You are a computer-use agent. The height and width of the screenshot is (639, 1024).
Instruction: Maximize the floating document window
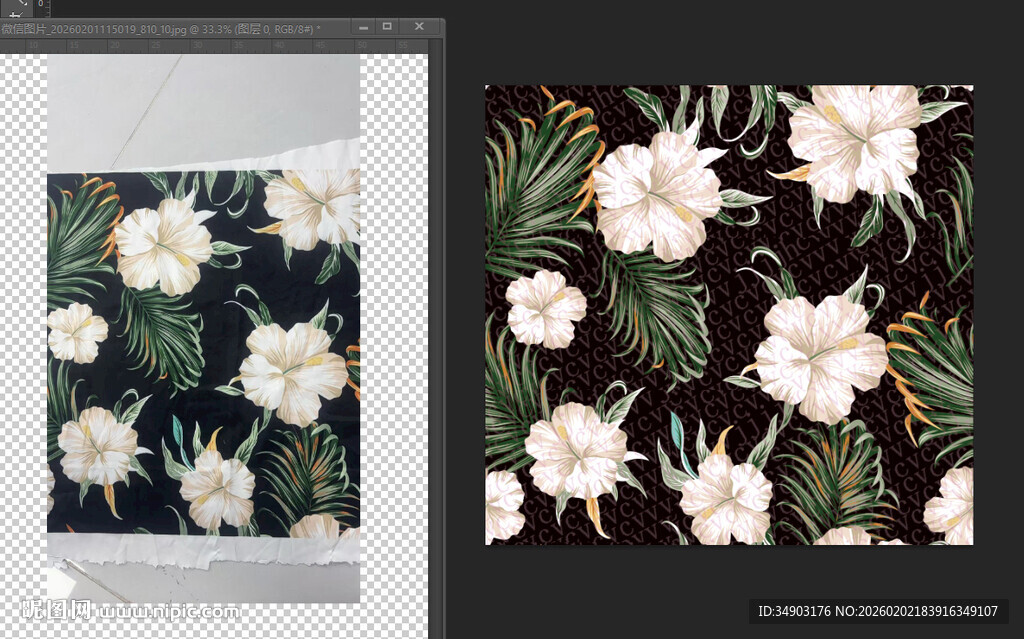[389, 27]
